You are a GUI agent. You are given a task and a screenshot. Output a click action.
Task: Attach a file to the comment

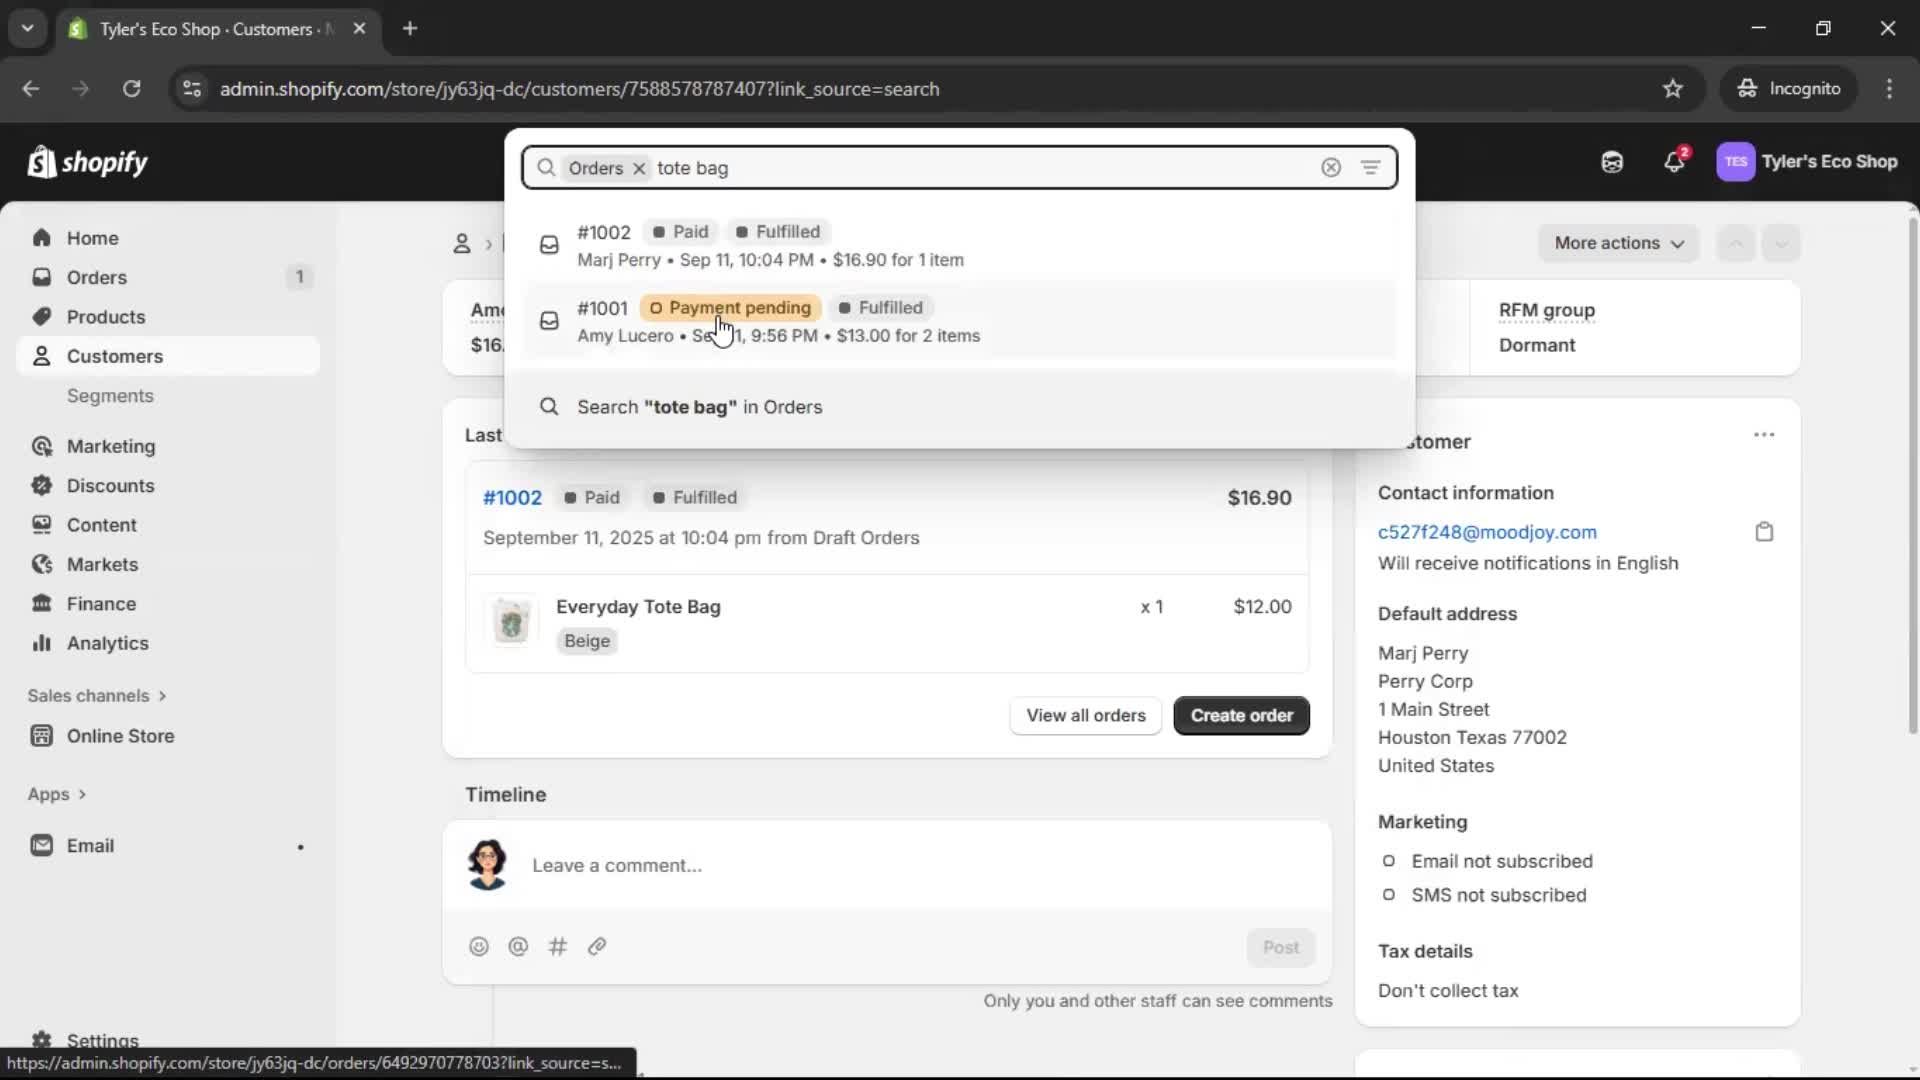[x=597, y=946]
